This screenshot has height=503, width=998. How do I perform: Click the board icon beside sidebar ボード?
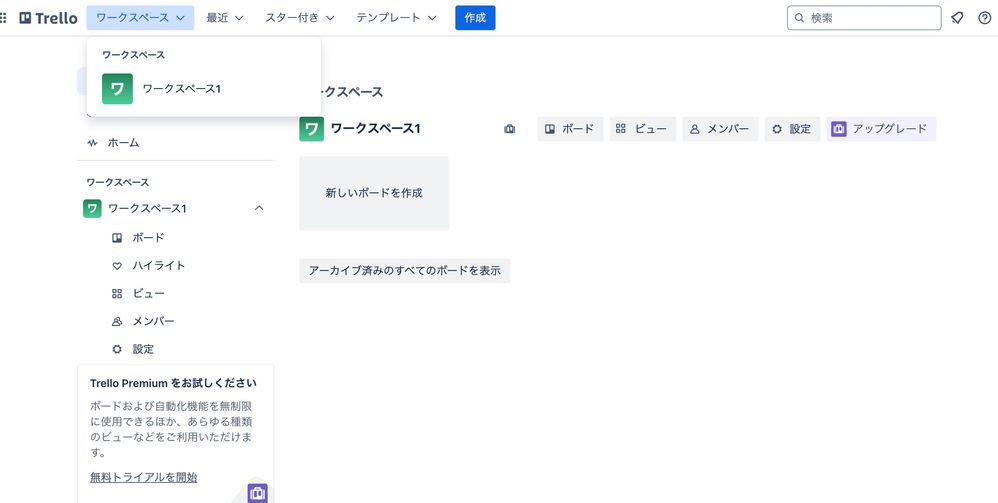pos(117,237)
